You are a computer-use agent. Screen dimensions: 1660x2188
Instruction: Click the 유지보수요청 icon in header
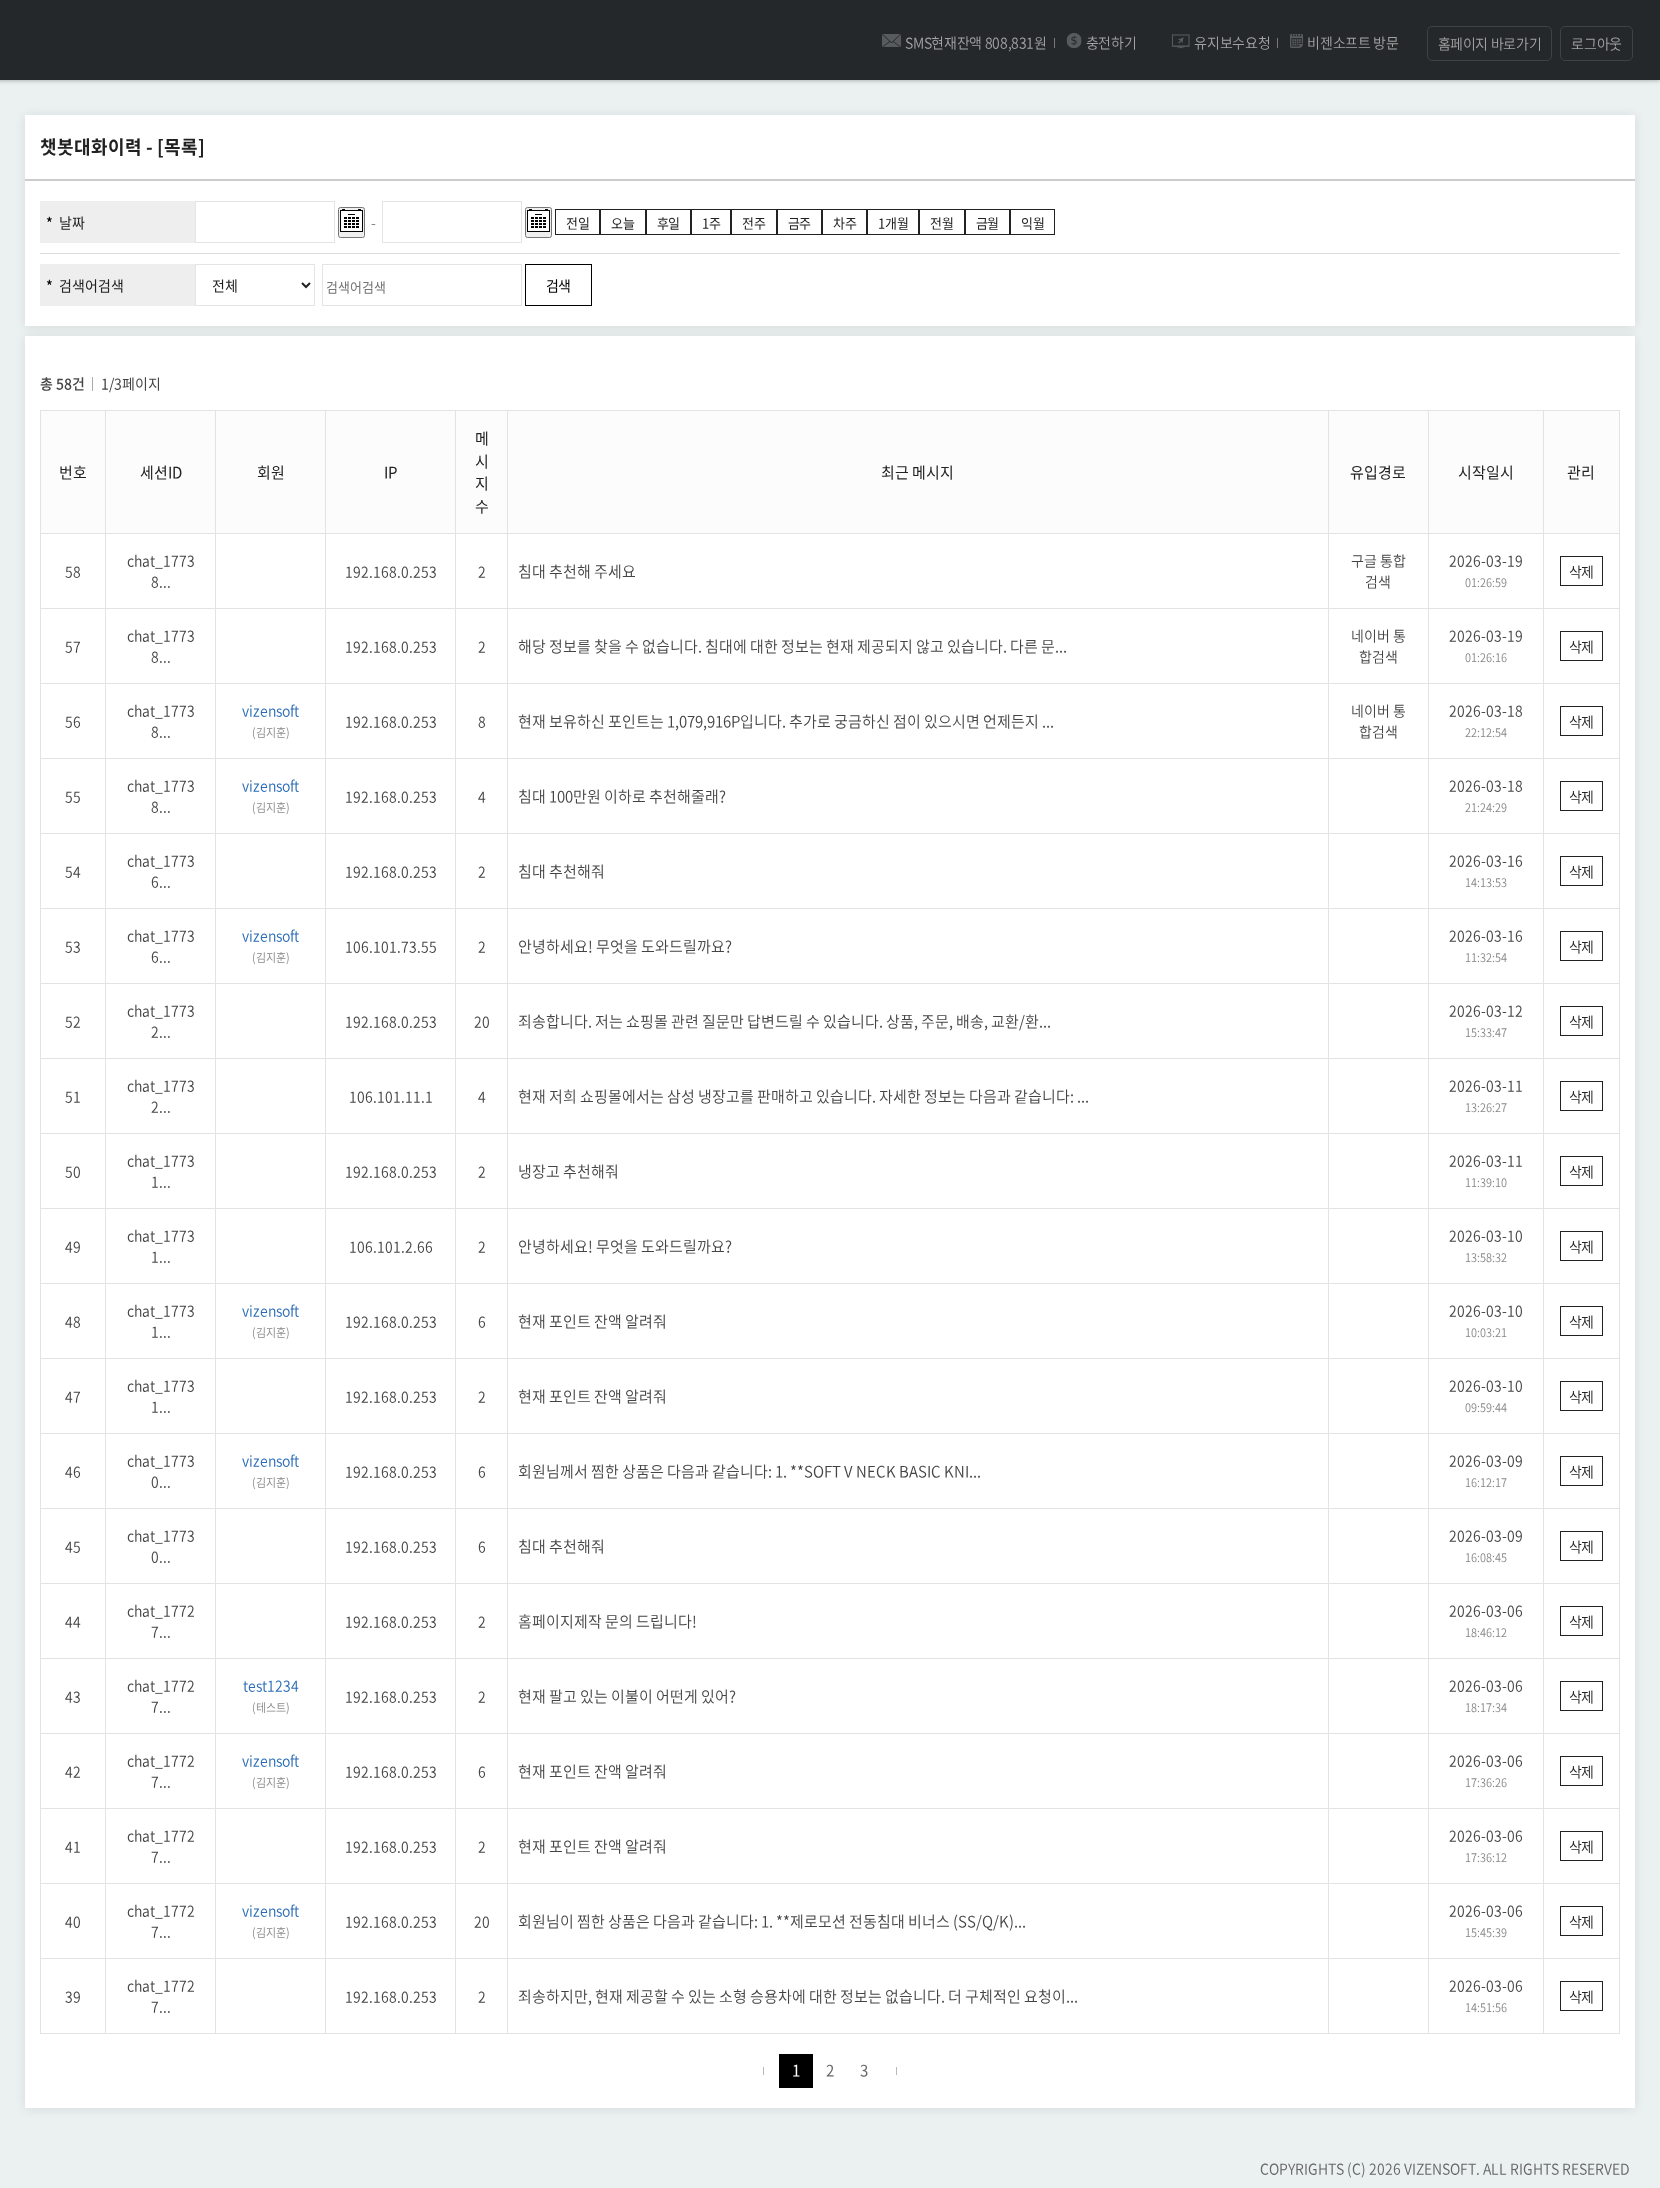point(1180,41)
